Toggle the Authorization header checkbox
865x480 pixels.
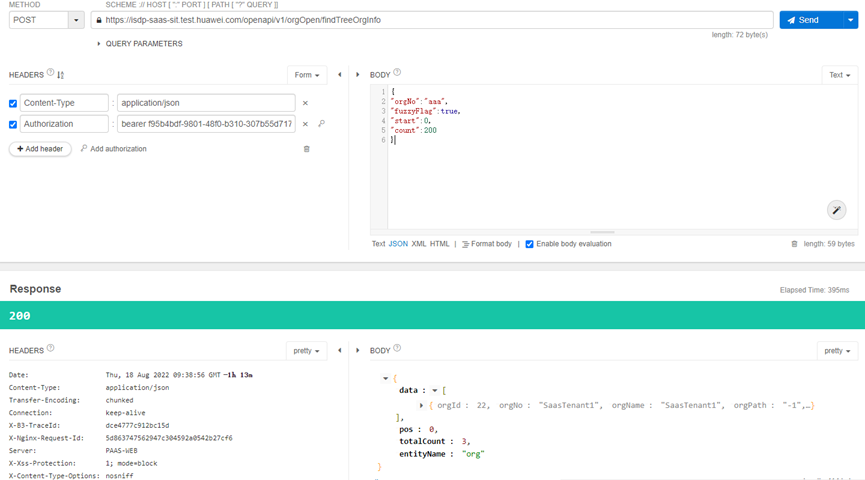click(13, 124)
